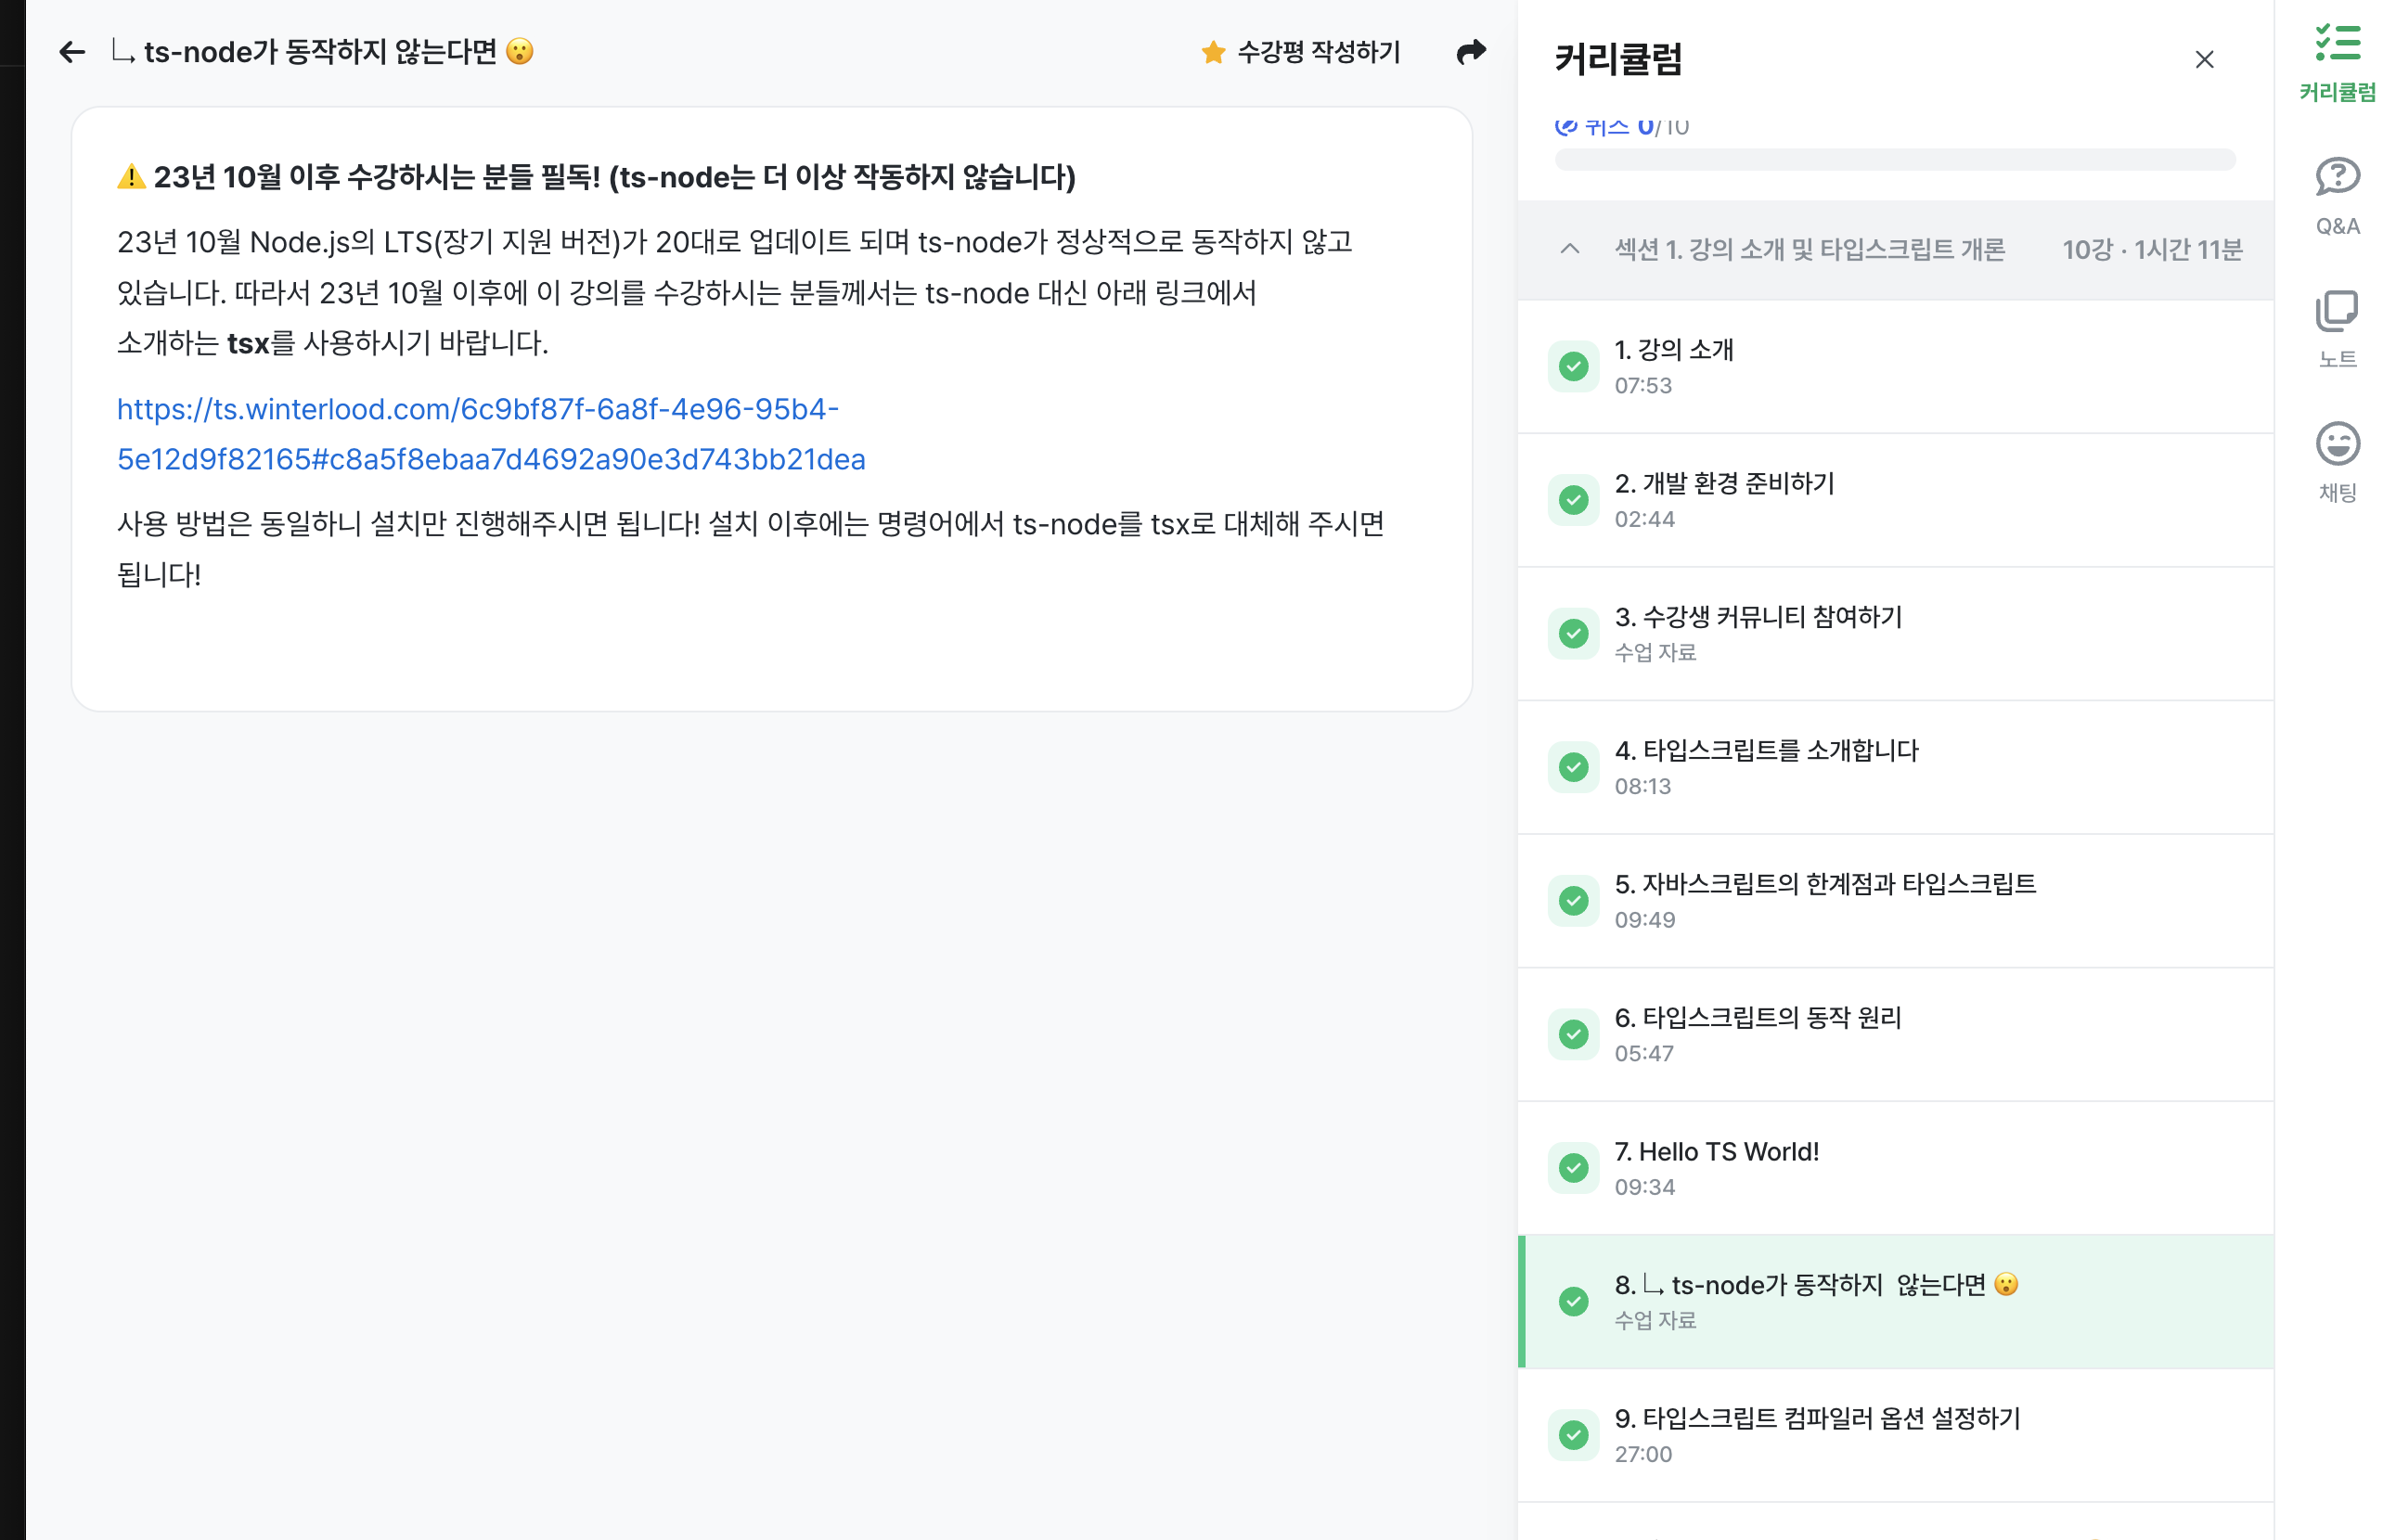Open lesson 9 컴파일러 옵션 설정하기
Viewport: 2383px width, 1540px height.
coord(1817,1418)
